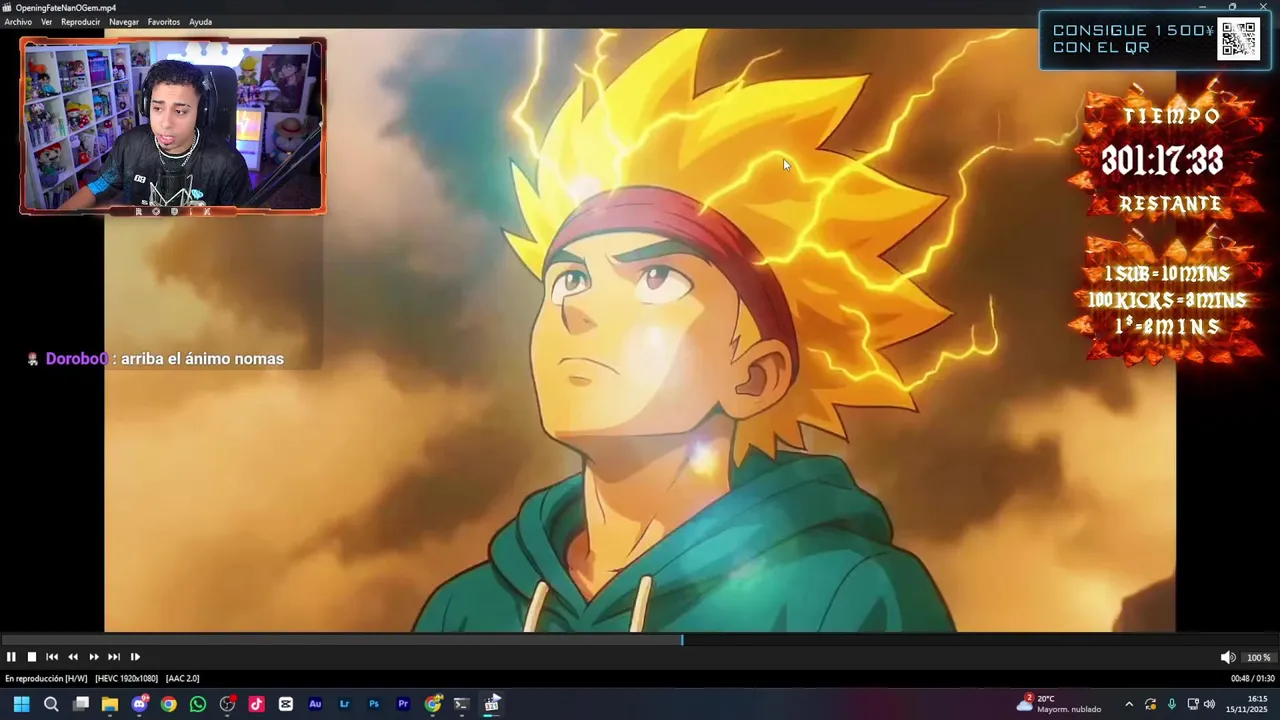The width and height of the screenshot is (1280, 720).
Task: Click the rewind button
Action: click(x=73, y=657)
